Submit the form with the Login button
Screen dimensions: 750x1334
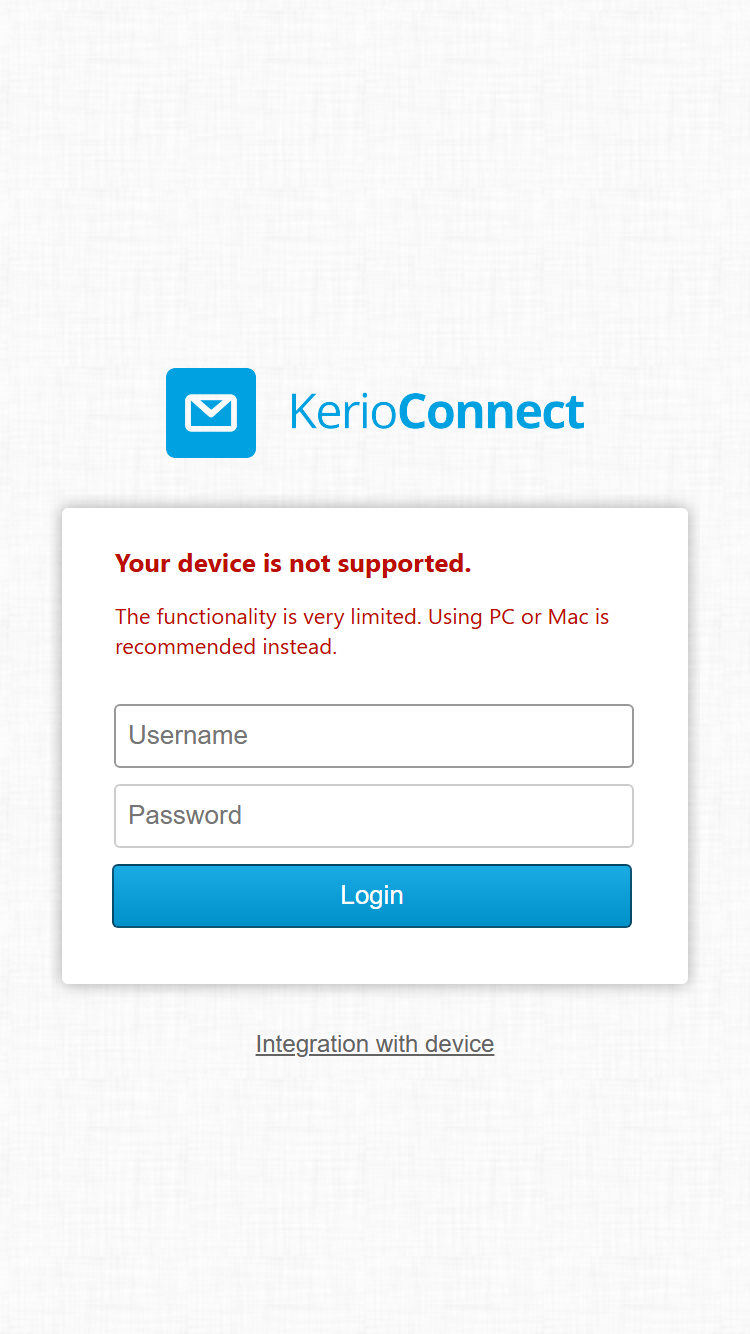372,896
